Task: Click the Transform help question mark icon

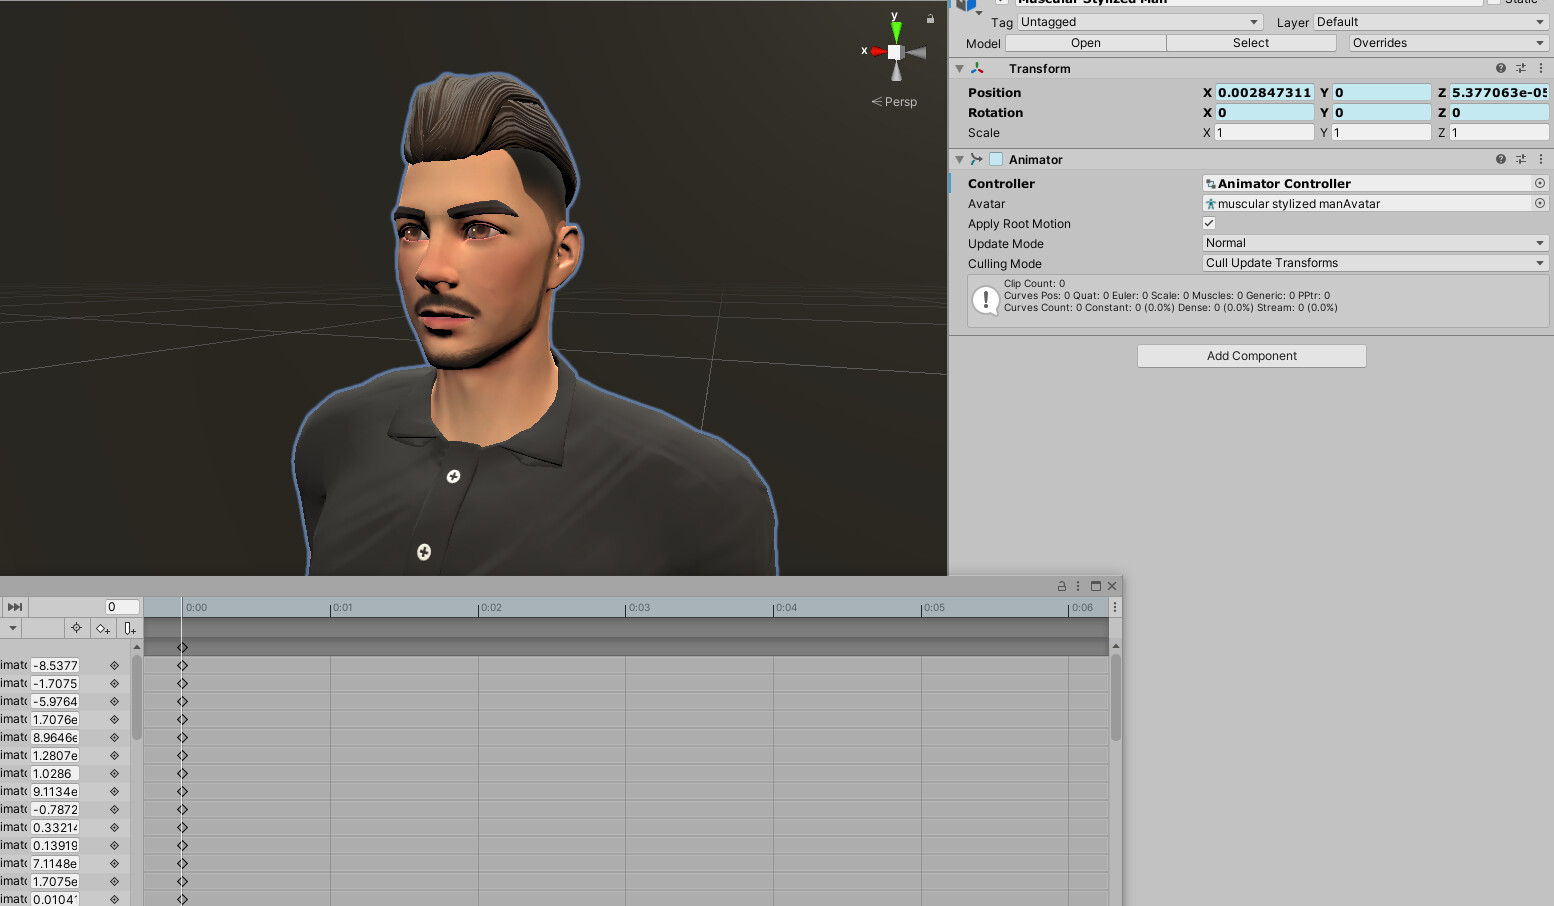Action: click(1500, 68)
